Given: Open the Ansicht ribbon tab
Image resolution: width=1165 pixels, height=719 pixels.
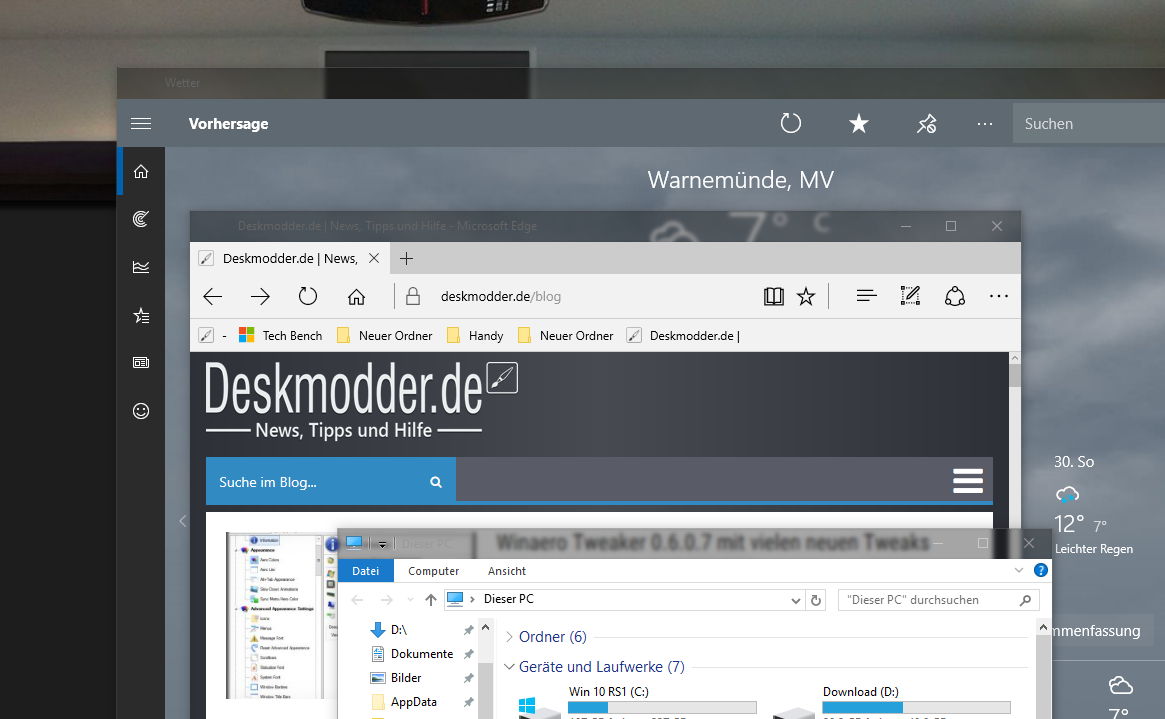Looking at the screenshot, I should tap(507, 570).
